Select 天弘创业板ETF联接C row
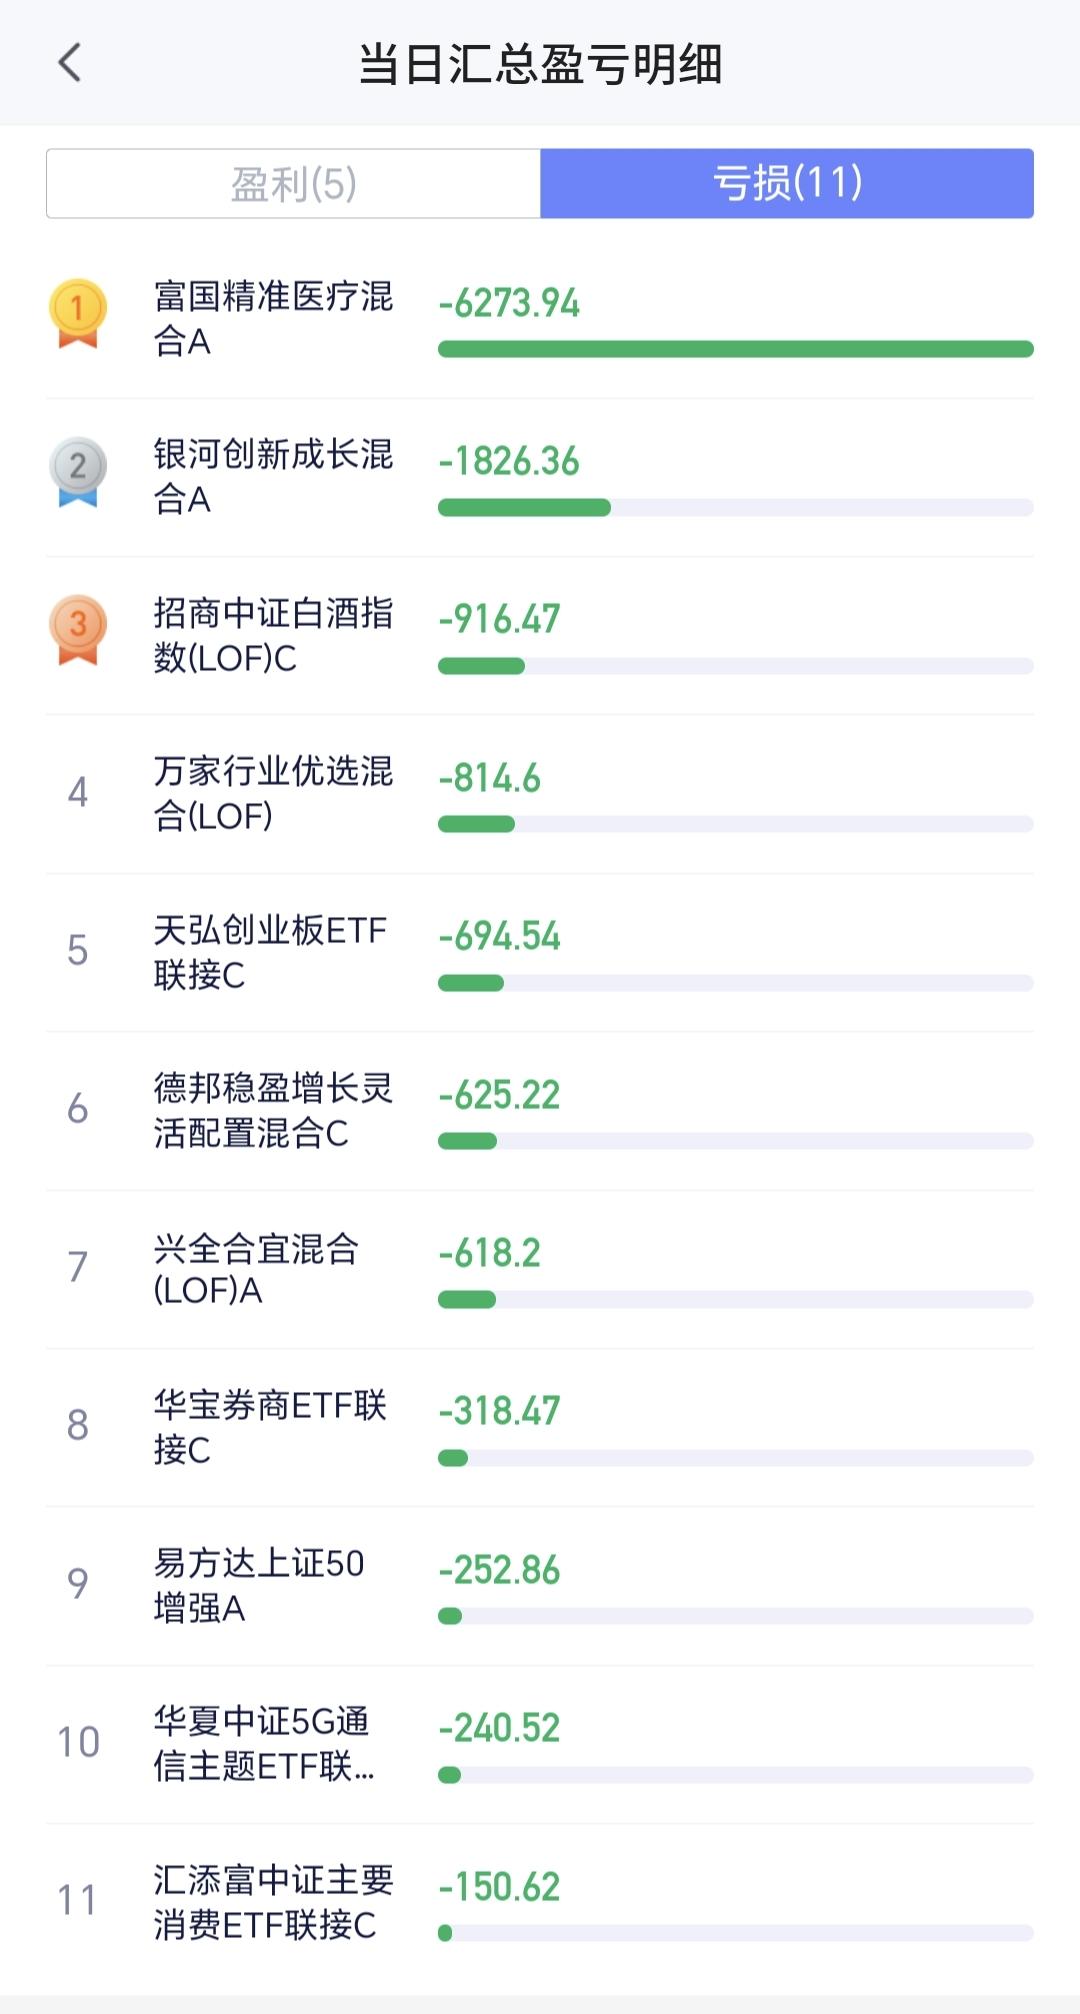The image size is (1080, 2014). [540, 953]
